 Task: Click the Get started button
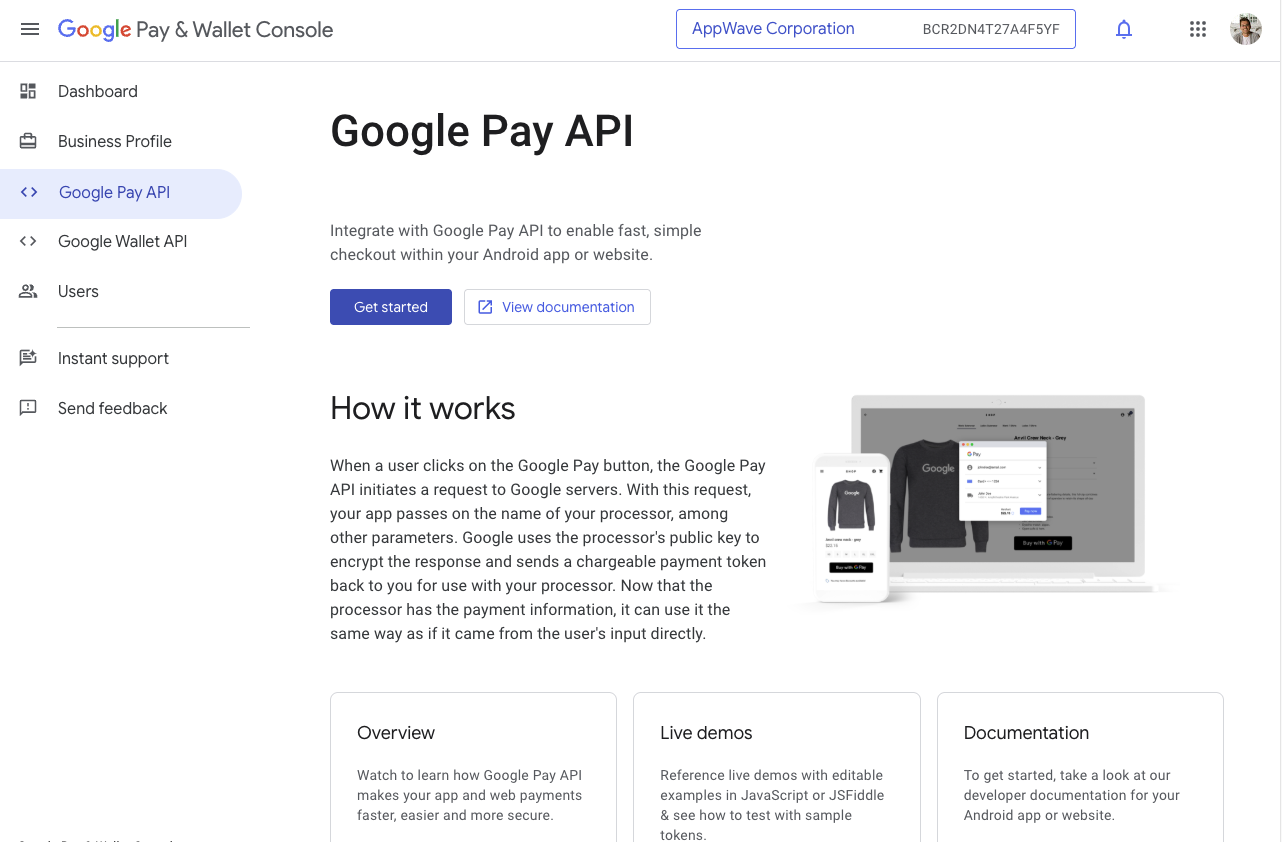(x=391, y=307)
